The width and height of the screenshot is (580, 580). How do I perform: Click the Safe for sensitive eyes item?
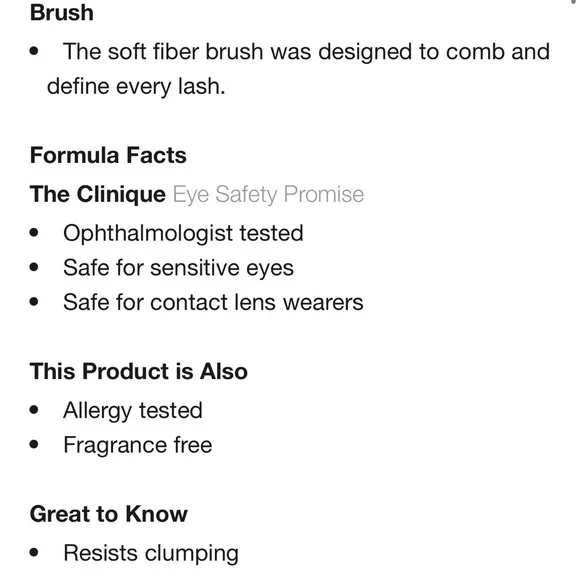click(x=178, y=268)
